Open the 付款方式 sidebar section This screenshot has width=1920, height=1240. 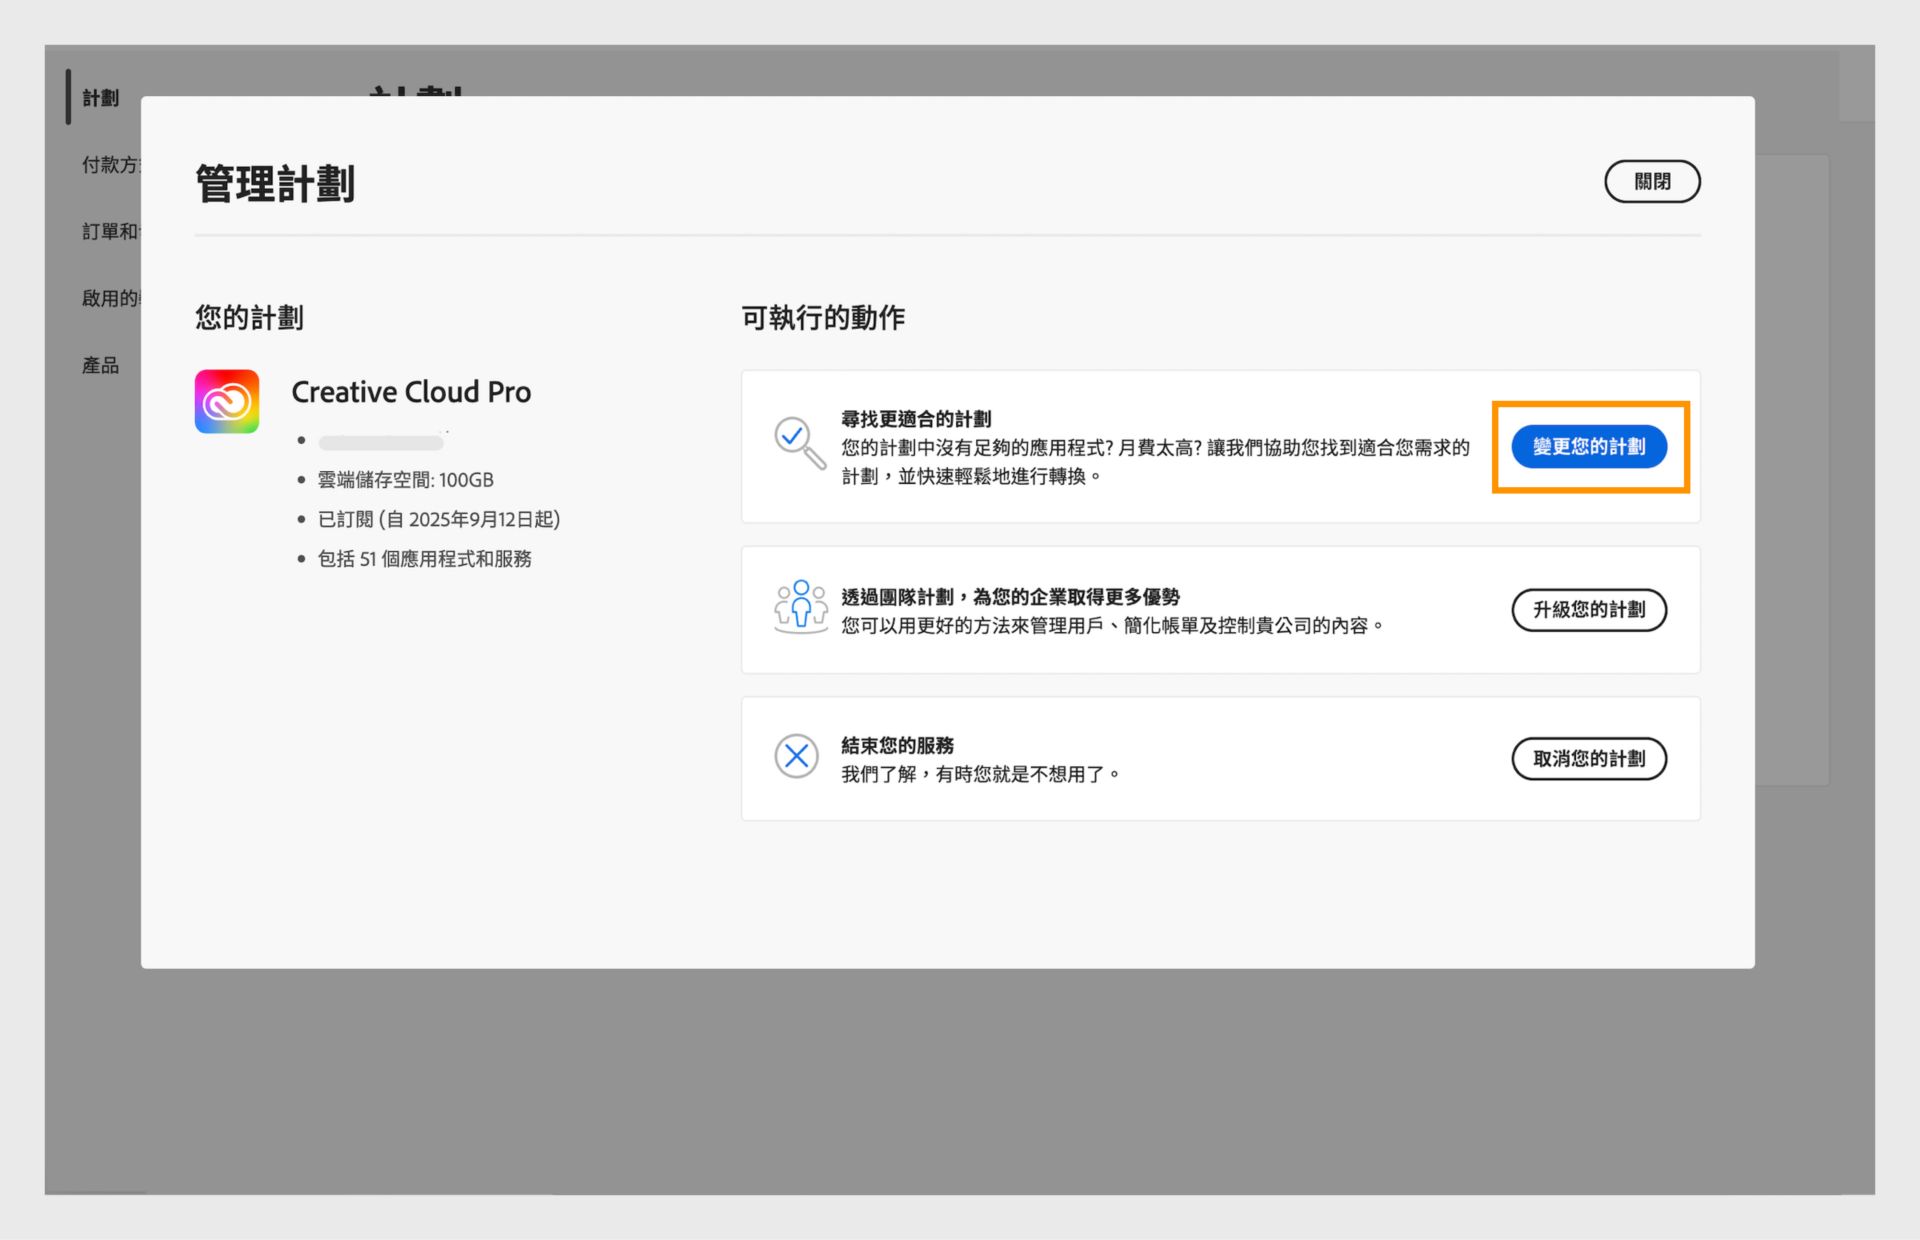point(110,164)
